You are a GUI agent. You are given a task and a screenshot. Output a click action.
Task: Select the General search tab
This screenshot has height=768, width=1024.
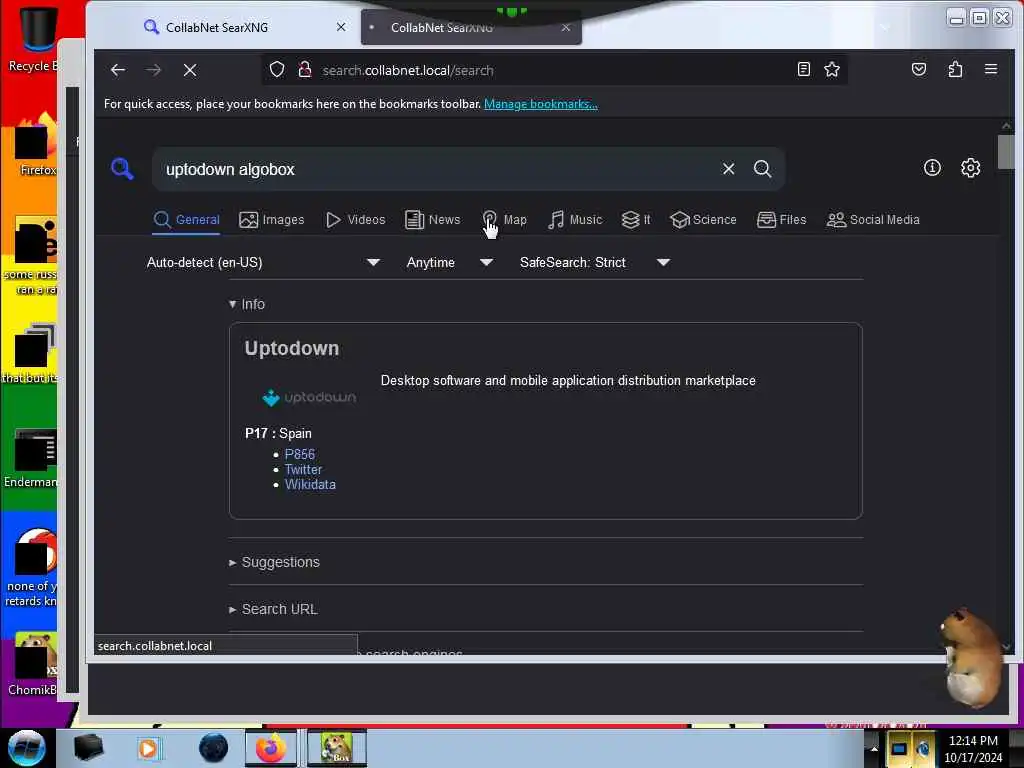(186, 219)
